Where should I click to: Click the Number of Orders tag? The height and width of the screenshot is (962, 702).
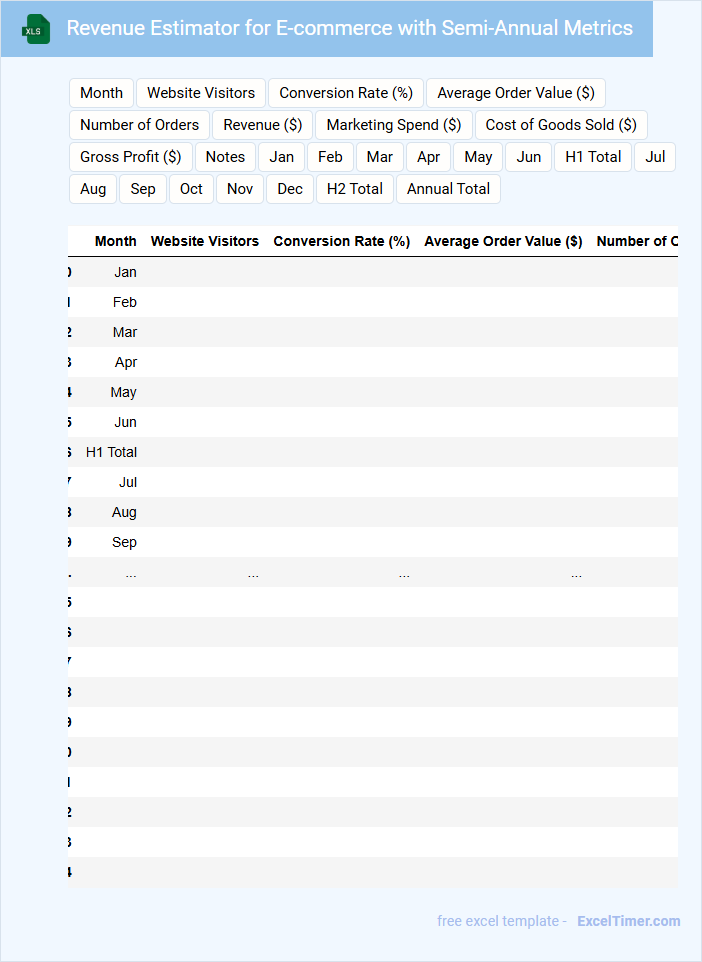pos(139,125)
